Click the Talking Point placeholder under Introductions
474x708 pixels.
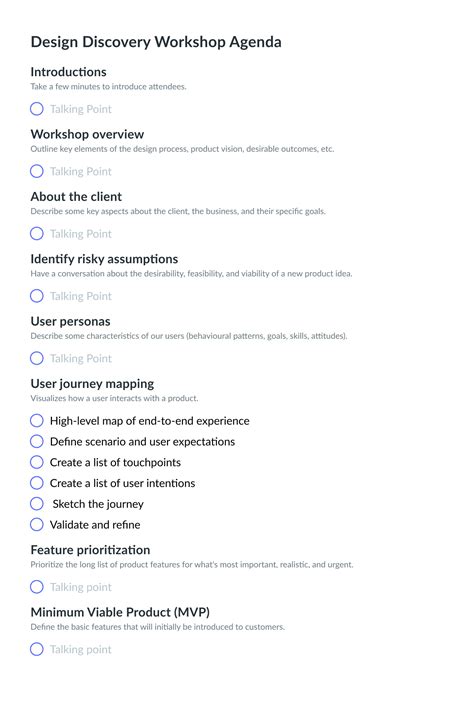pos(81,109)
